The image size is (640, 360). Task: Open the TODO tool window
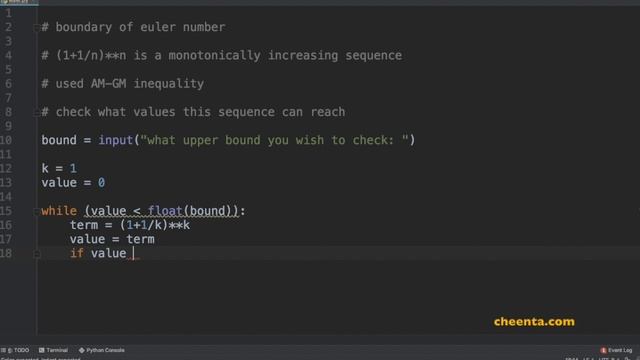tap(15, 350)
